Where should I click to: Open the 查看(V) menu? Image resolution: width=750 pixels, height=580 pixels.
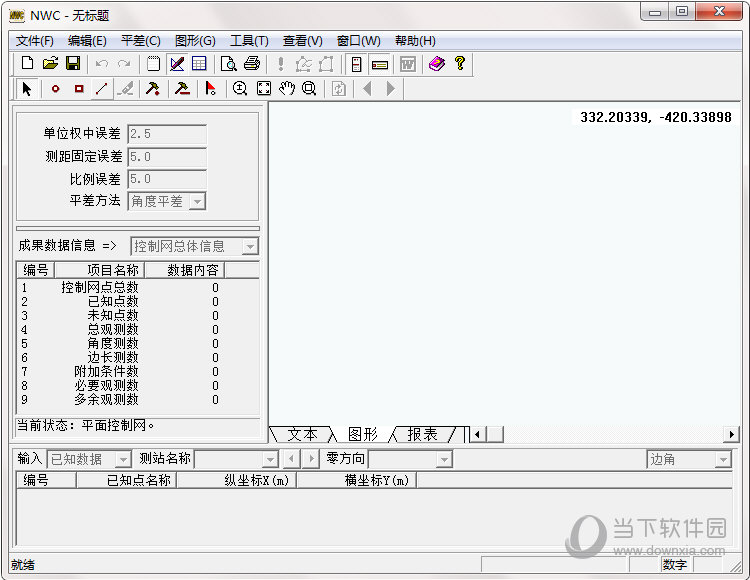pyautogui.click(x=303, y=41)
